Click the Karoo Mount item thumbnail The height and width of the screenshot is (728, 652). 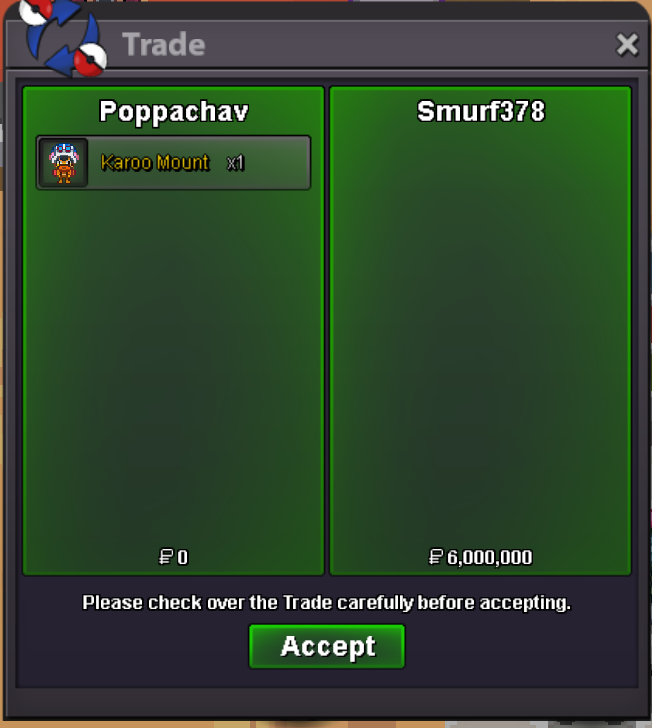click(x=64, y=163)
